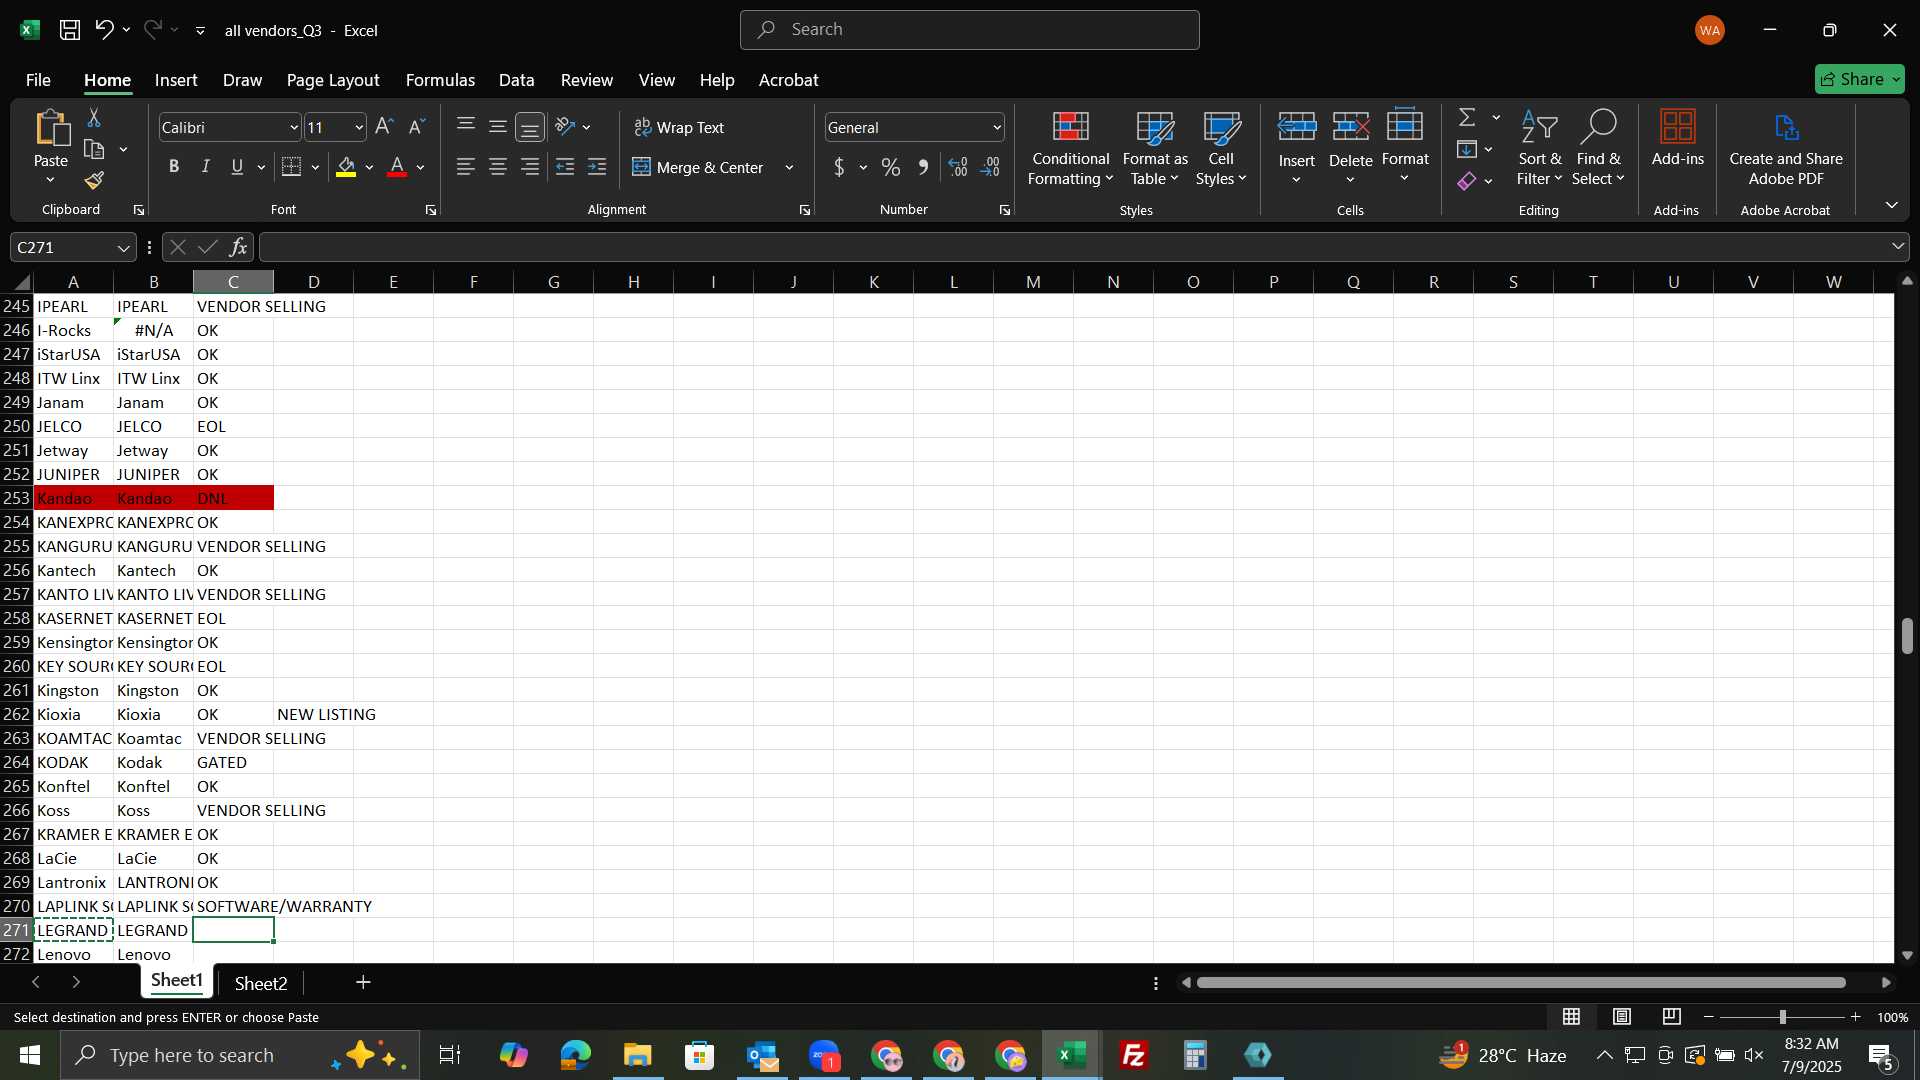Open Format as Table
Screen dimensions: 1920x1080
pos(1155,149)
